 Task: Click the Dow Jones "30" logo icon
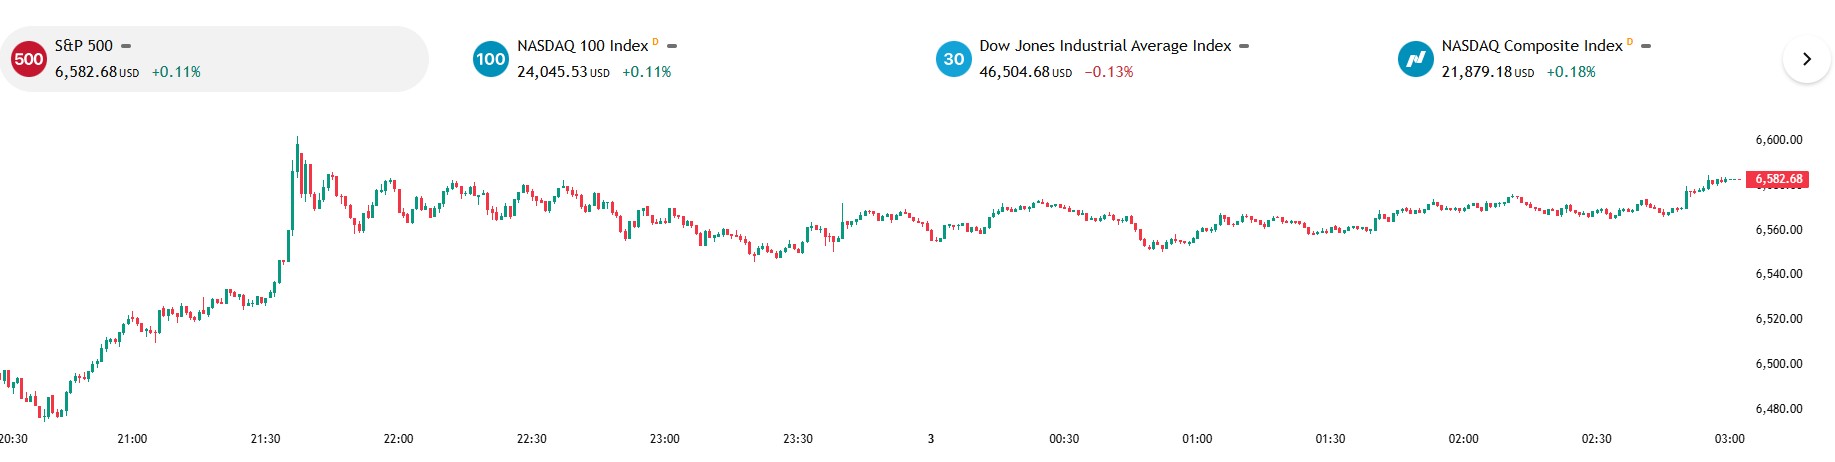tap(953, 59)
